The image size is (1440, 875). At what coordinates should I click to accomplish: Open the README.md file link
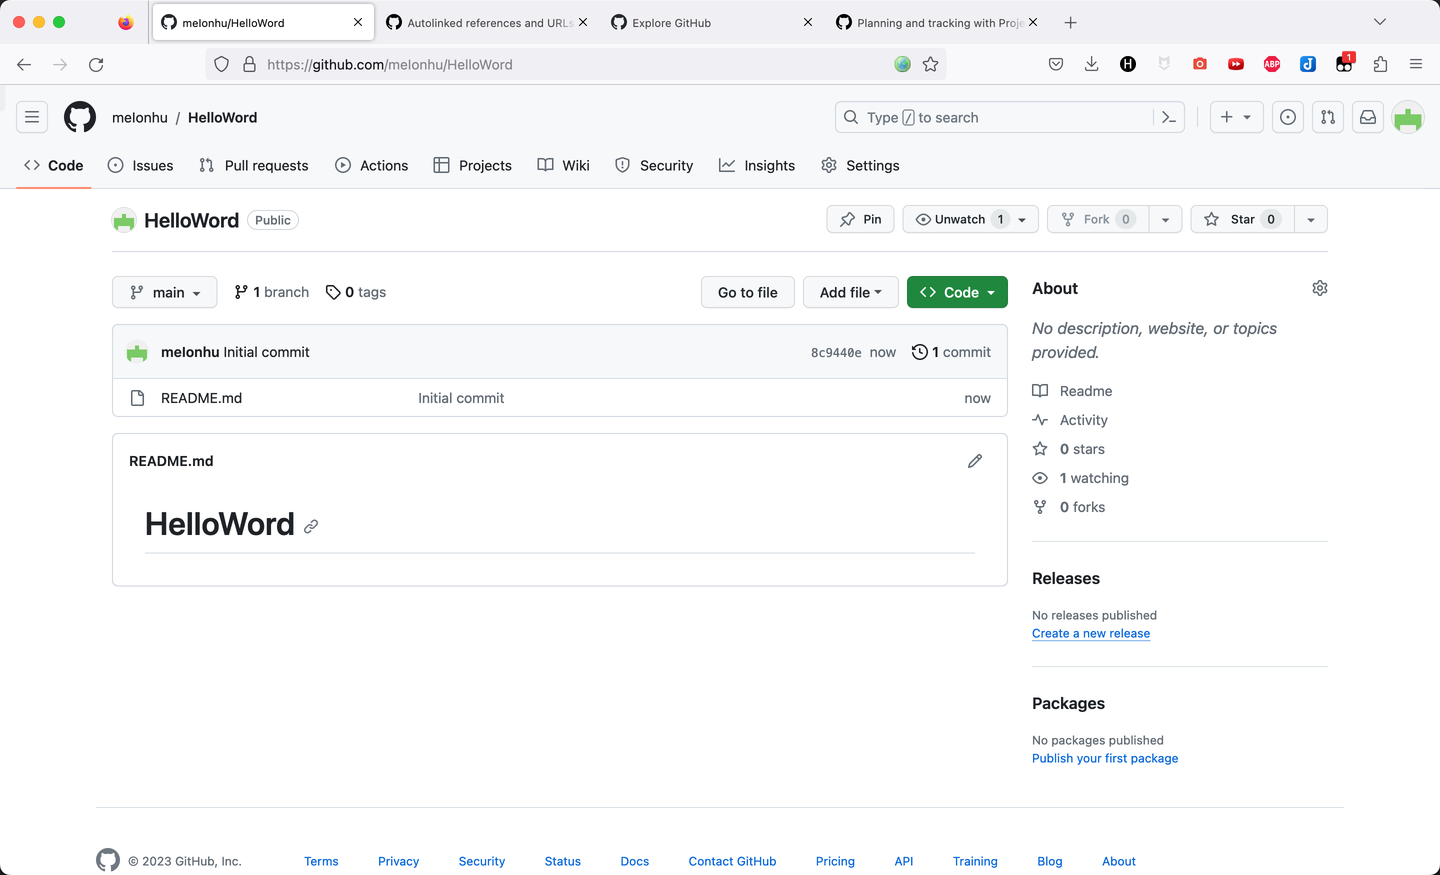click(202, 398)
